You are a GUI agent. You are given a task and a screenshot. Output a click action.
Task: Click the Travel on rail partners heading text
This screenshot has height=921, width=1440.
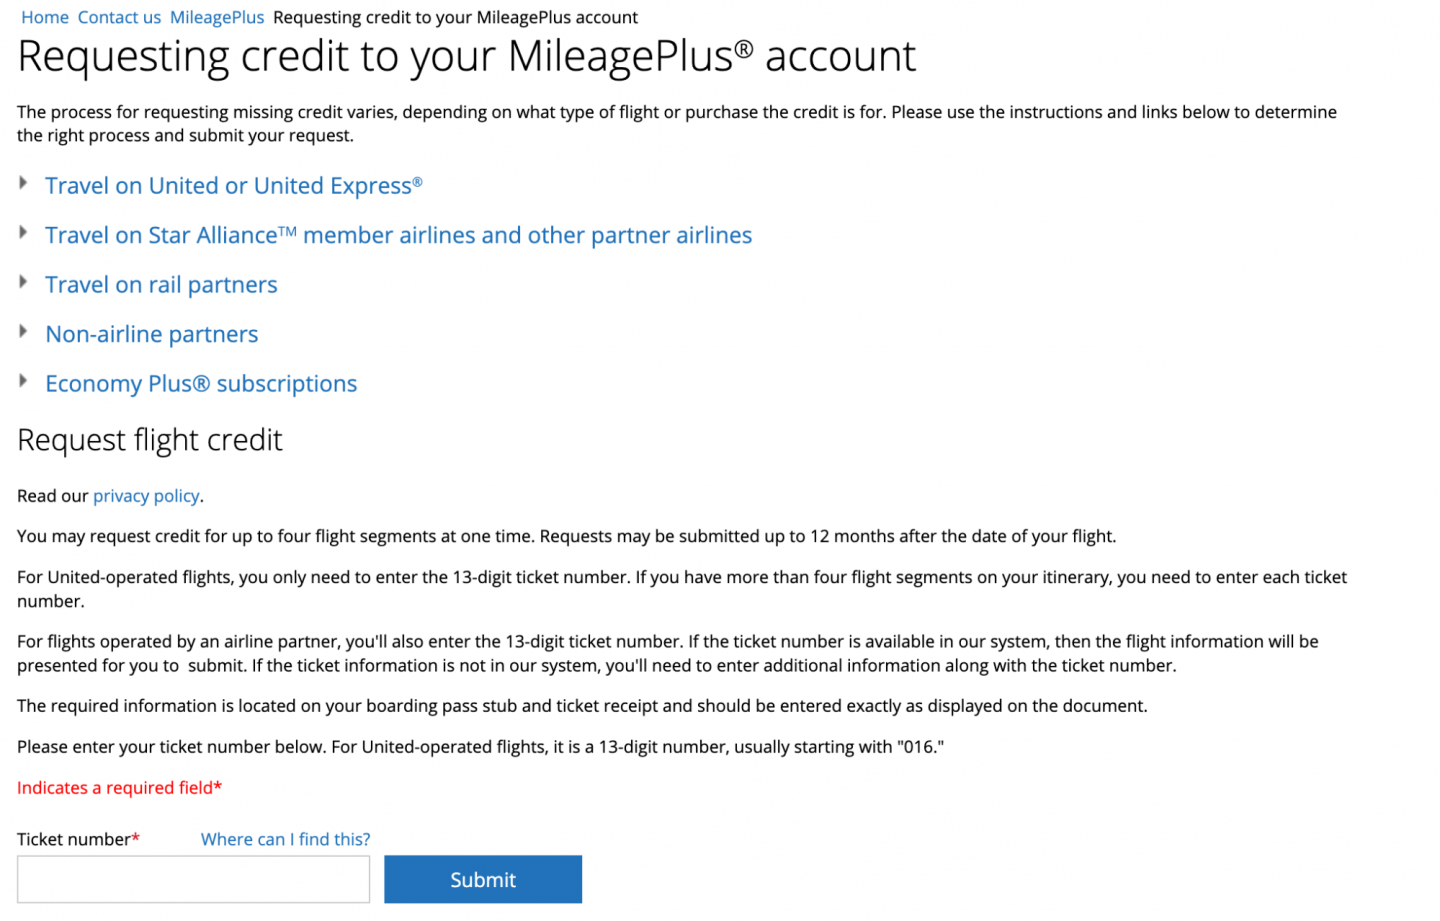tap(161, 285)
